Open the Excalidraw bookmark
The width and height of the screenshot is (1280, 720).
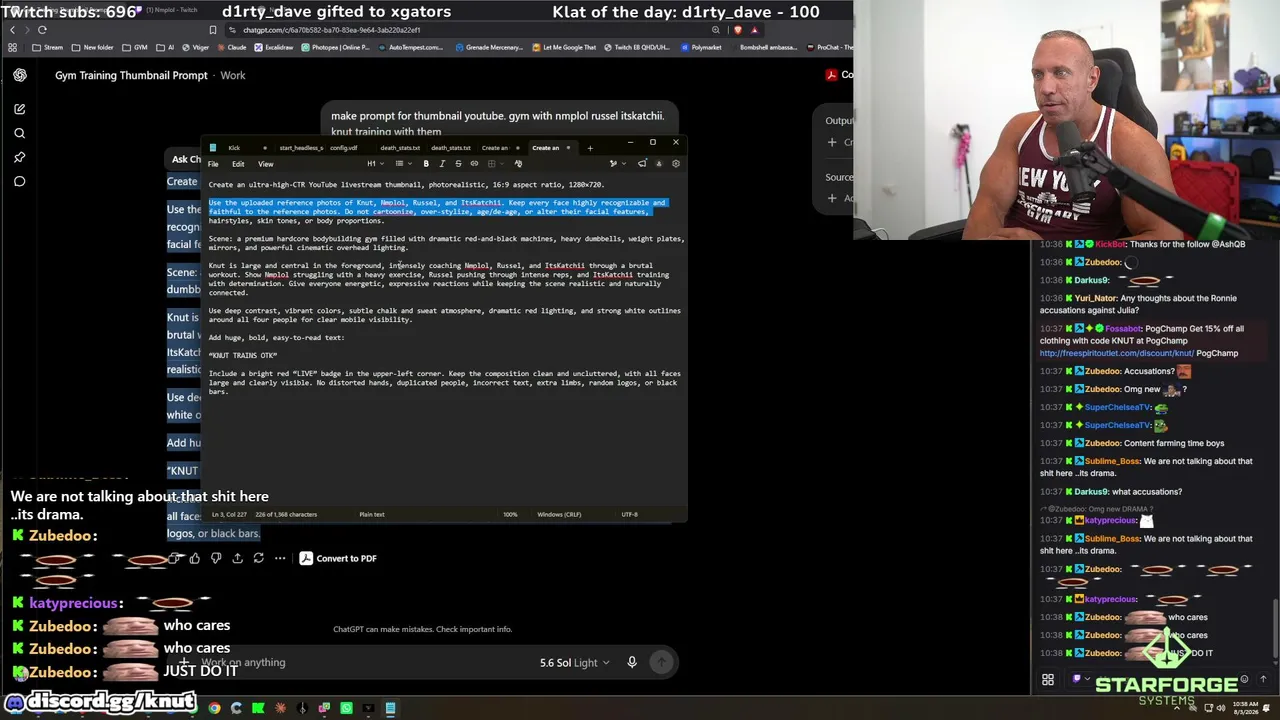(275, 47)
